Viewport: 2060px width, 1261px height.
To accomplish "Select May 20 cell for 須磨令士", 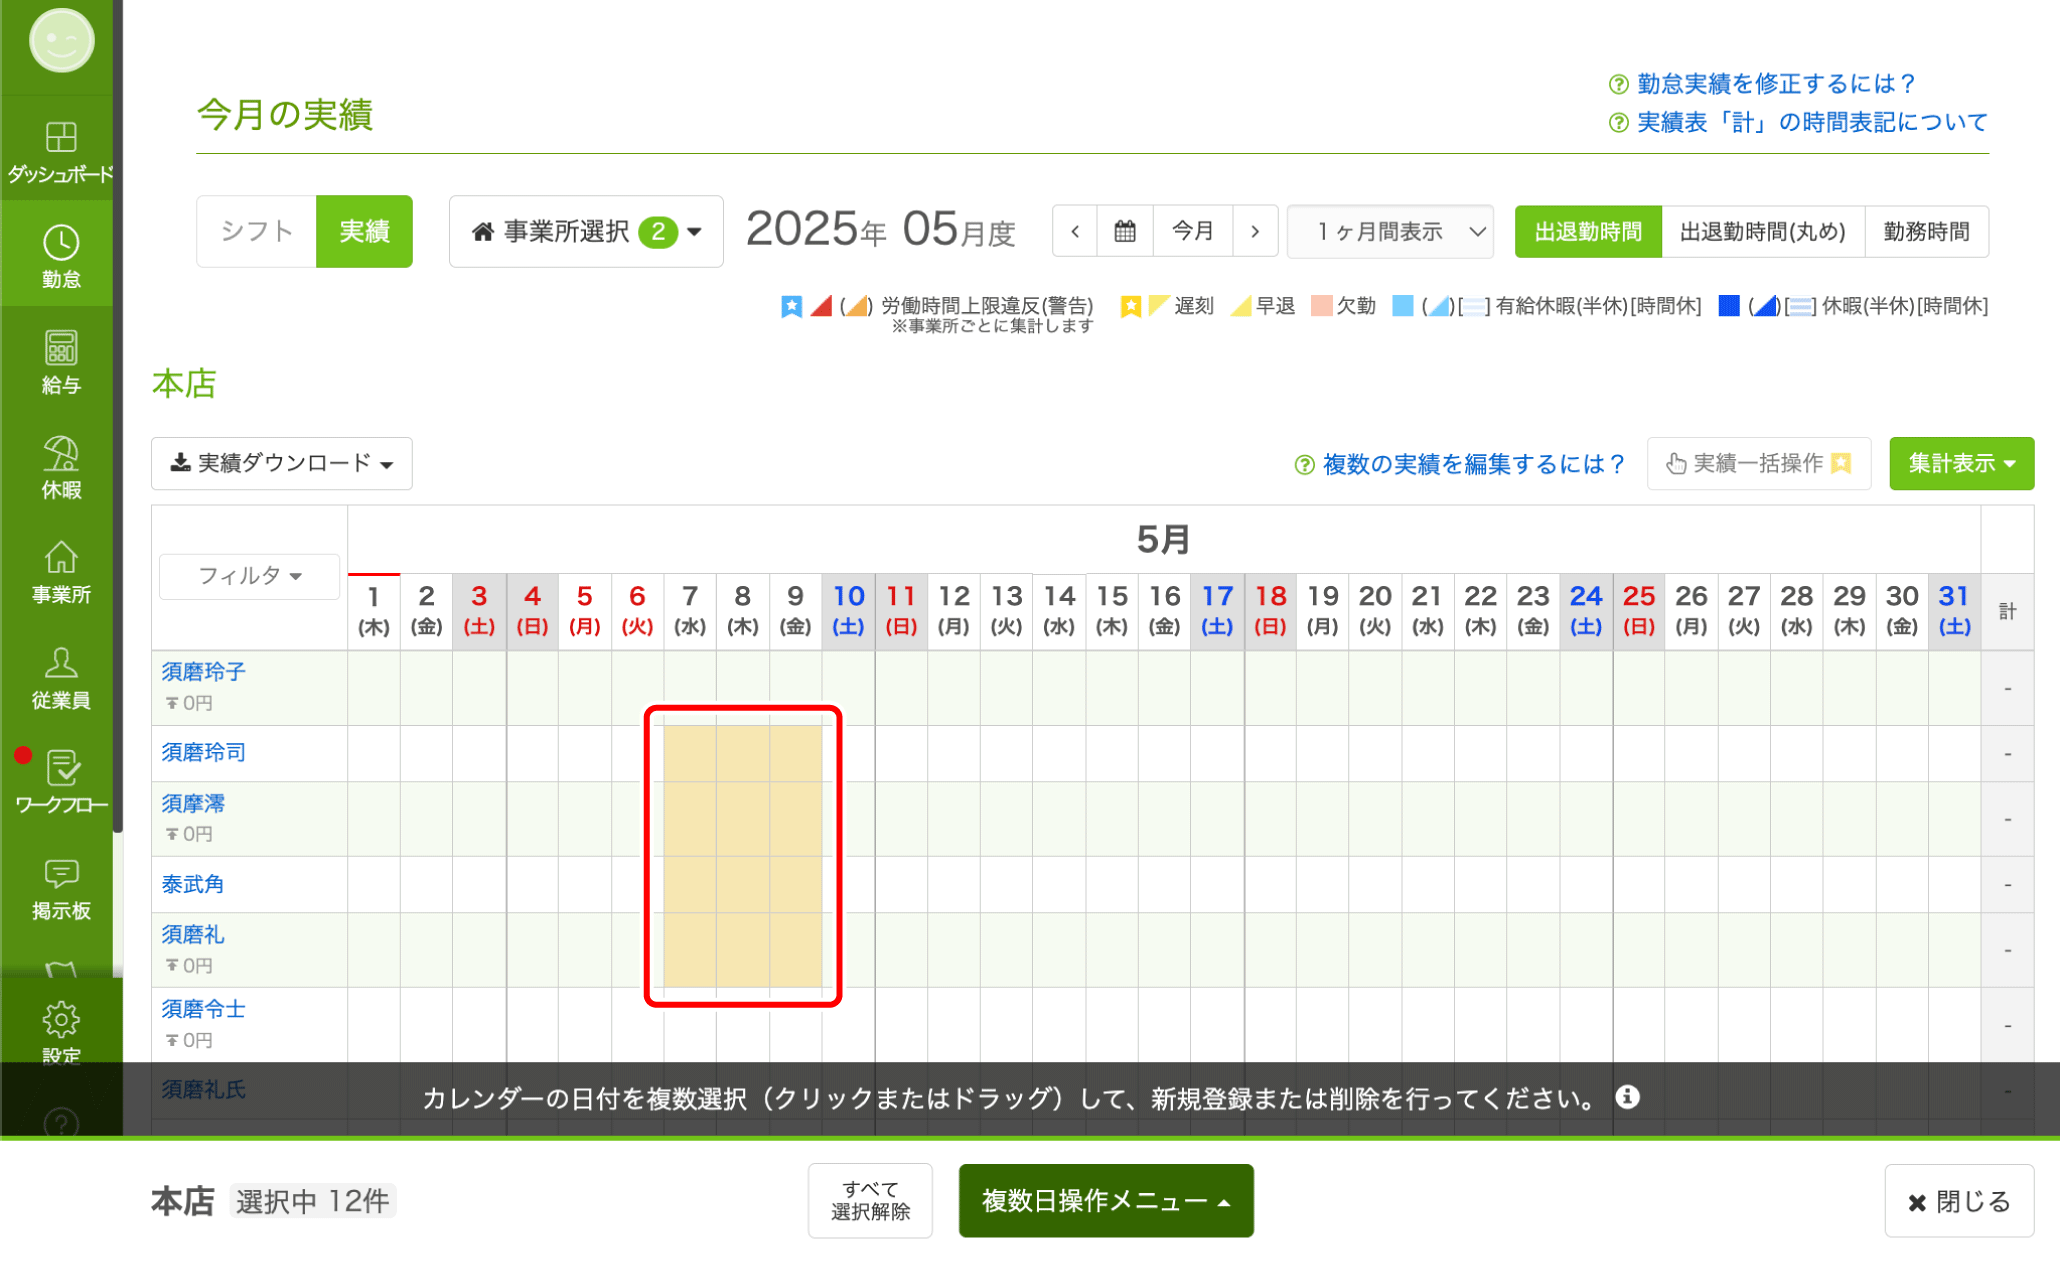I will point(1376,1025).
